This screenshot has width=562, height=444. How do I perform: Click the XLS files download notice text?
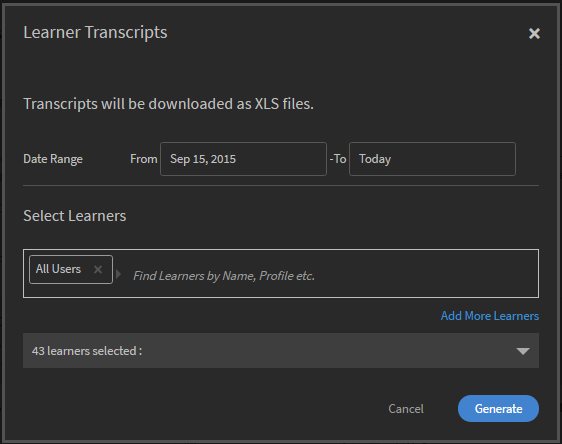coord(168,104)
